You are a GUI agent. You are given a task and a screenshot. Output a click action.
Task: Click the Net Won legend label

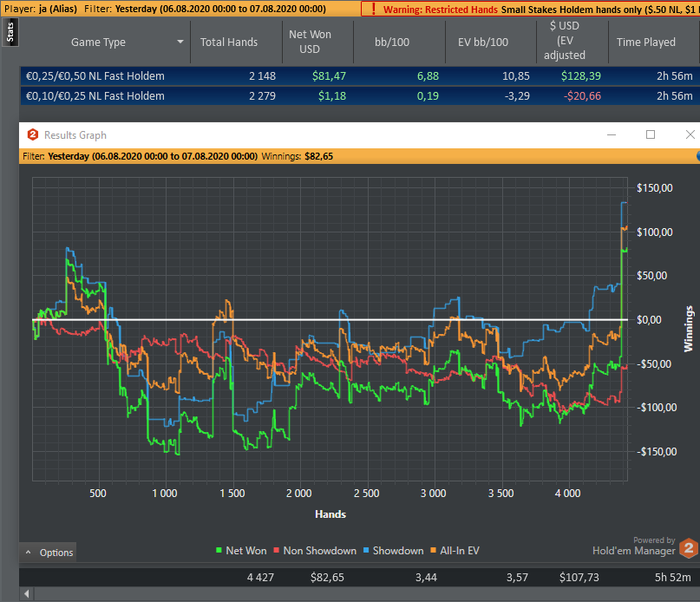[246, 551]
